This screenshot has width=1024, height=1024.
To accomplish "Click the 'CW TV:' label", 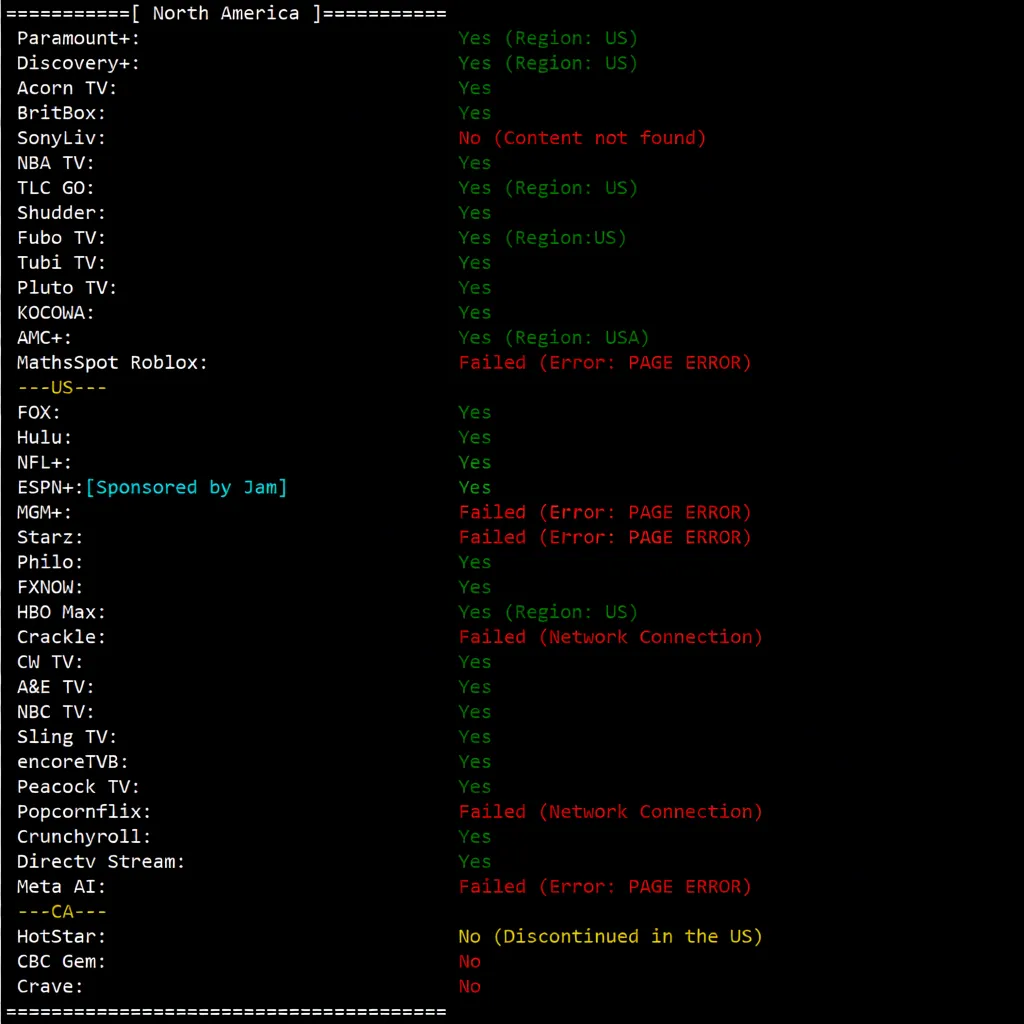I will pos(50,662).
